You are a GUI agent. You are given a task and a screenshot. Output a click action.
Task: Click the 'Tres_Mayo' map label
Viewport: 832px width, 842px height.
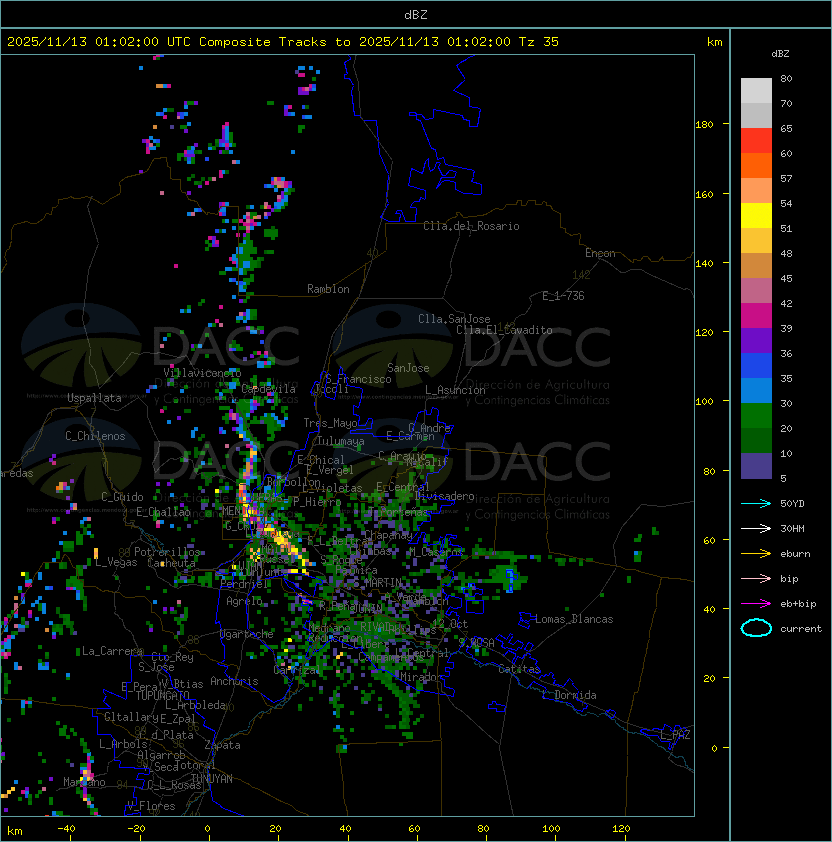(330, 423)
